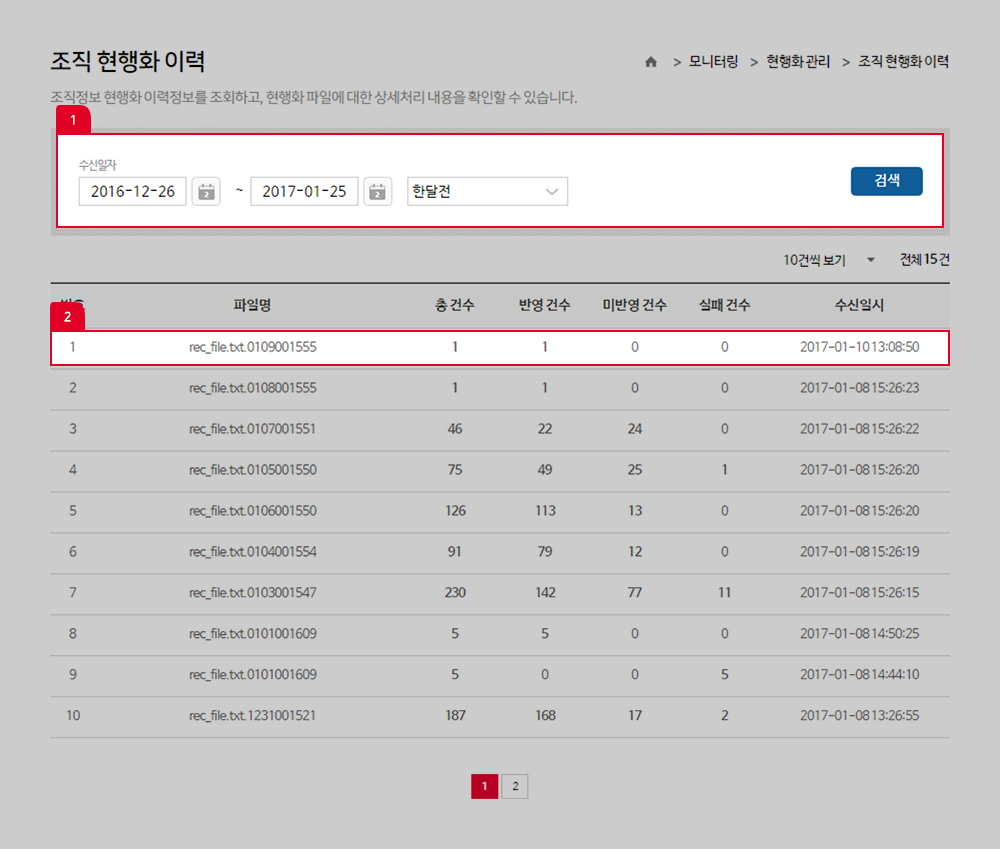Select file rec_file.txt.0101001609 in row 9

253,674
